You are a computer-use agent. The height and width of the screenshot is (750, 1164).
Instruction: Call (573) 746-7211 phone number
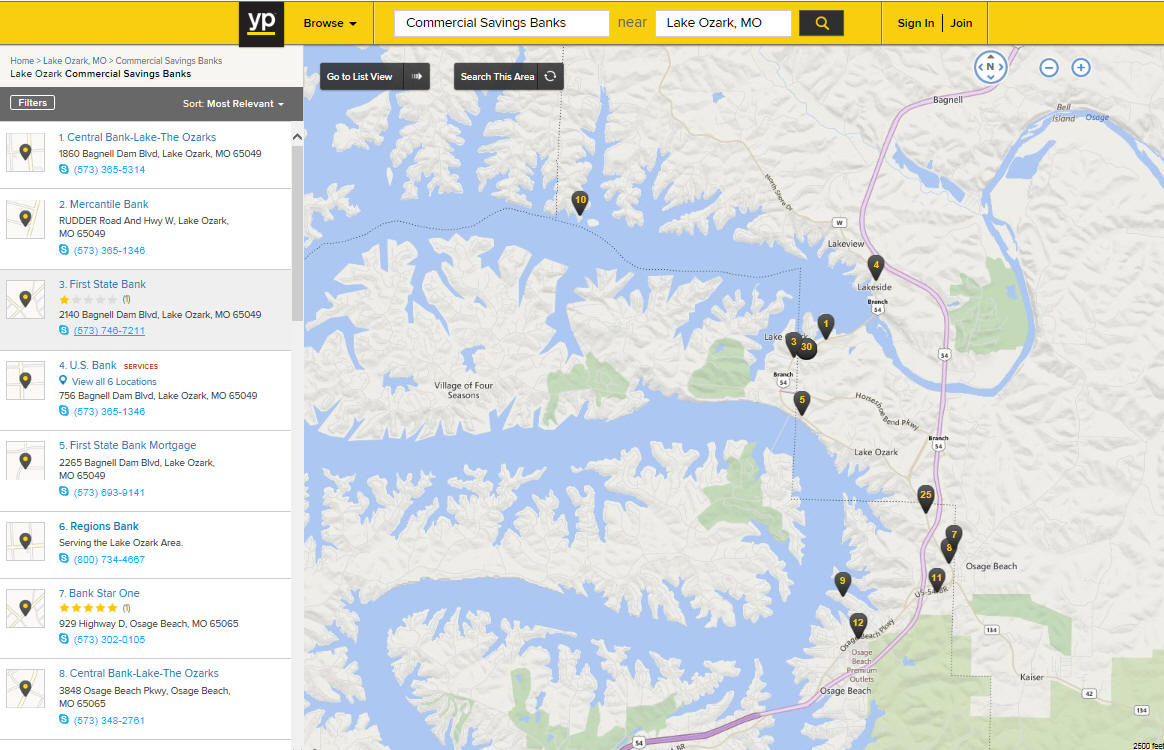tap(109, 331)
